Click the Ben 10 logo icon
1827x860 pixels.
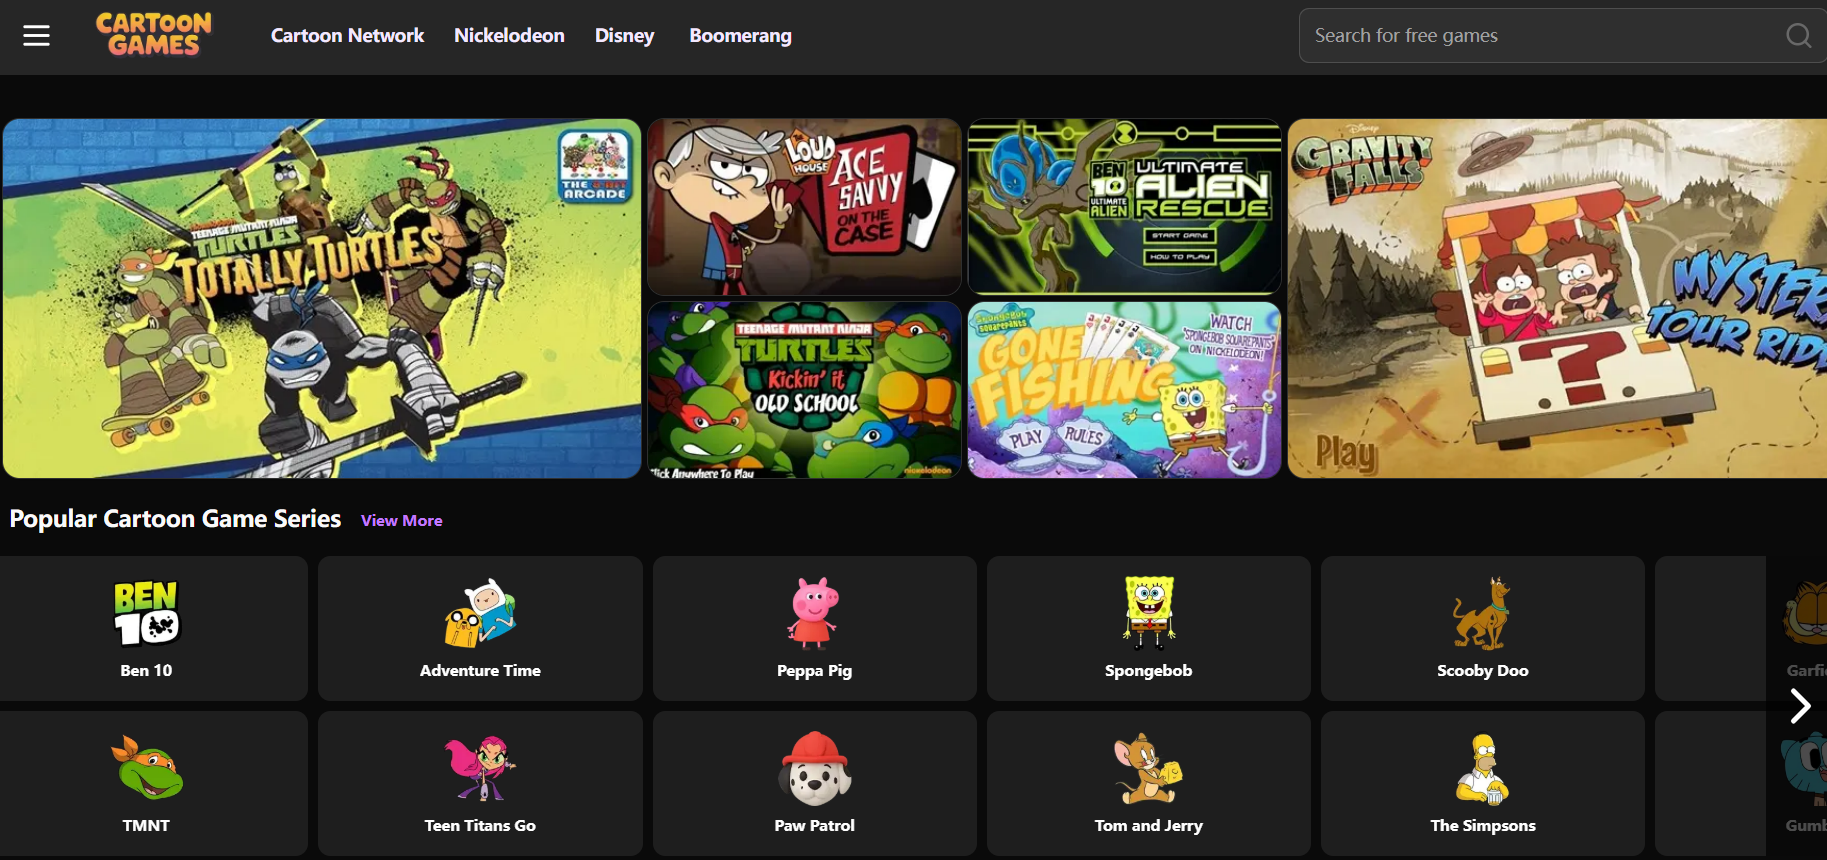click(146, 613)
